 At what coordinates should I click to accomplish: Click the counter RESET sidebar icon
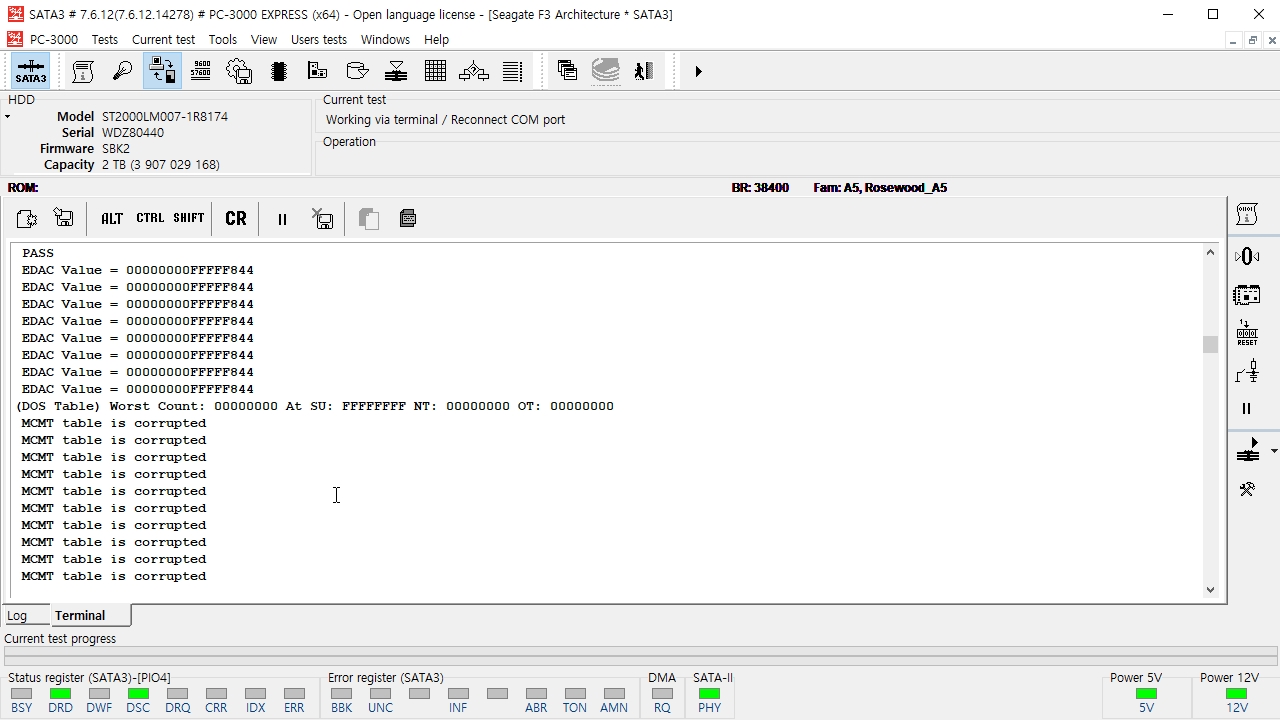1247,333
